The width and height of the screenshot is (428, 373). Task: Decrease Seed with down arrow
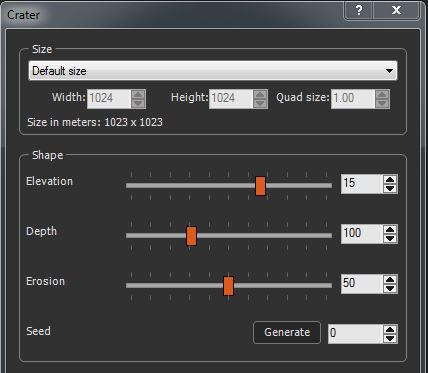pos(390,339)
